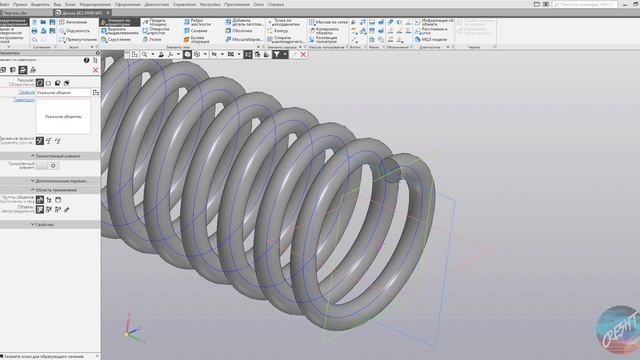This screenshot has width=640, height=360.
Task: Expand the Эскиз group dropdown arrow
Action: [x=92, y=47]
